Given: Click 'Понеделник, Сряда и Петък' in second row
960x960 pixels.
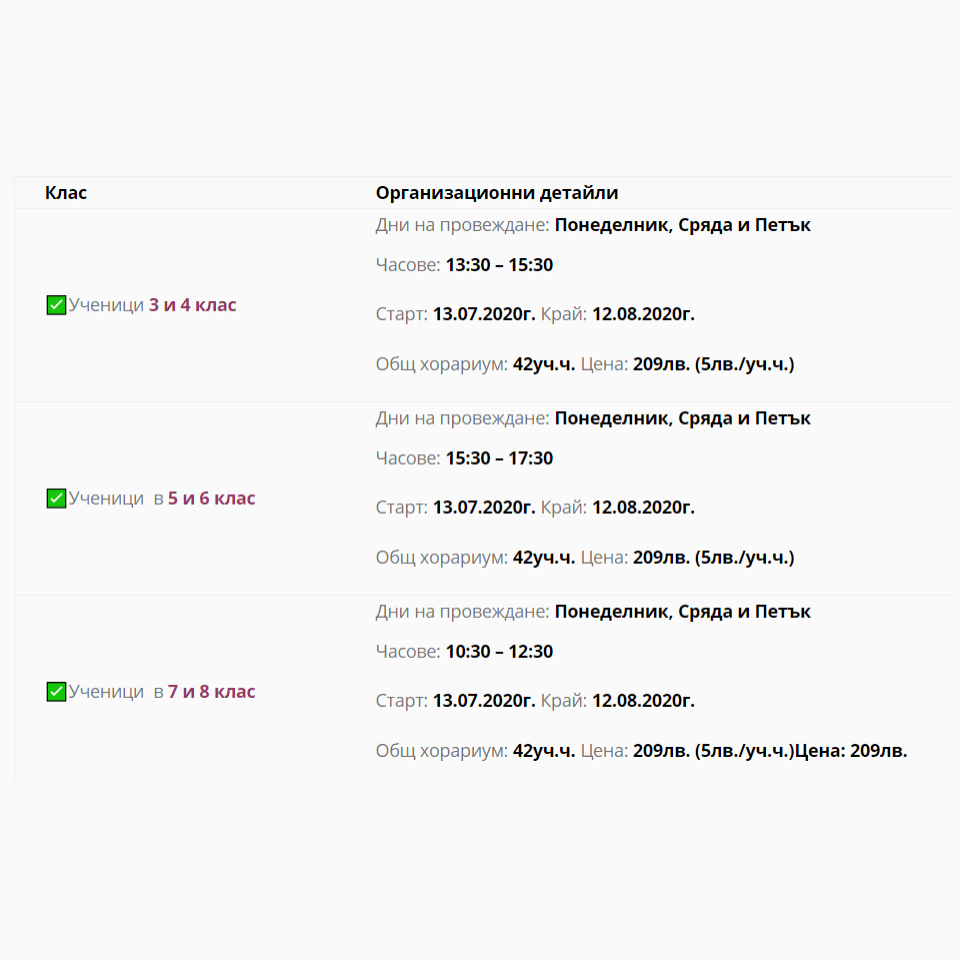Looking at the screenshot, I should [682, 419].
